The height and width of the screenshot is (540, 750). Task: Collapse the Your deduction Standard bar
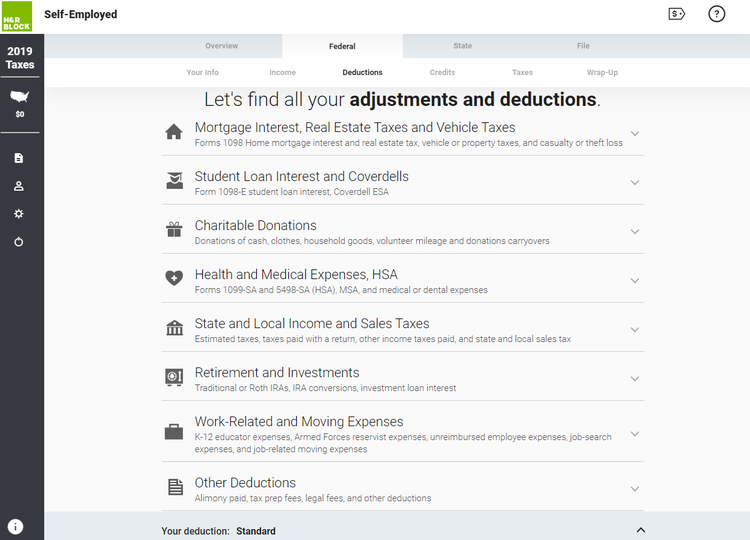click(x=641, y=530)
